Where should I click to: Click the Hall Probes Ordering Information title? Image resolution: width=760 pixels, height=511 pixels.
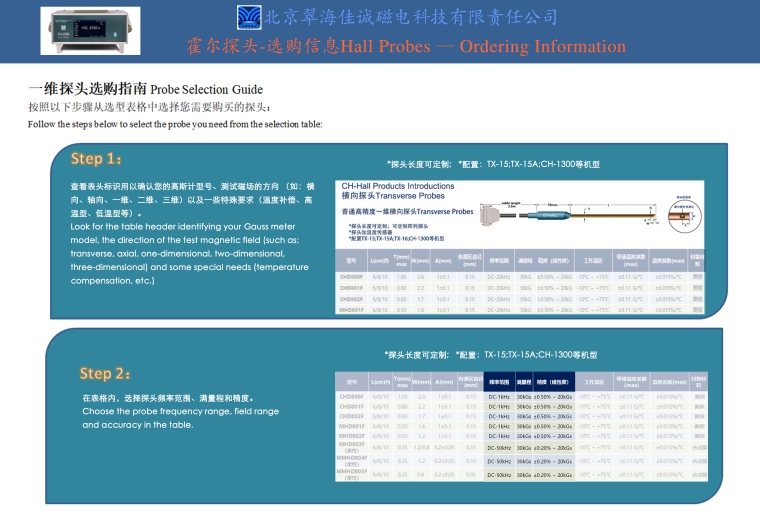[406, 46]
